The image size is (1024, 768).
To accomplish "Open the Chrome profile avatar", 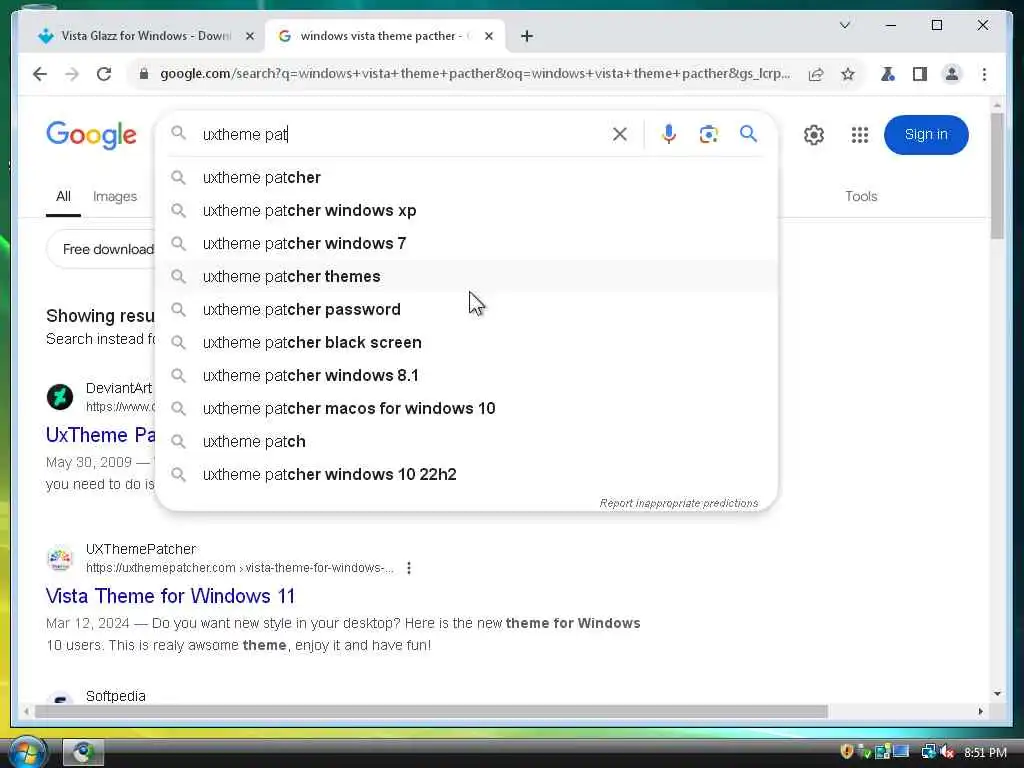I will (x=952, y=74).
